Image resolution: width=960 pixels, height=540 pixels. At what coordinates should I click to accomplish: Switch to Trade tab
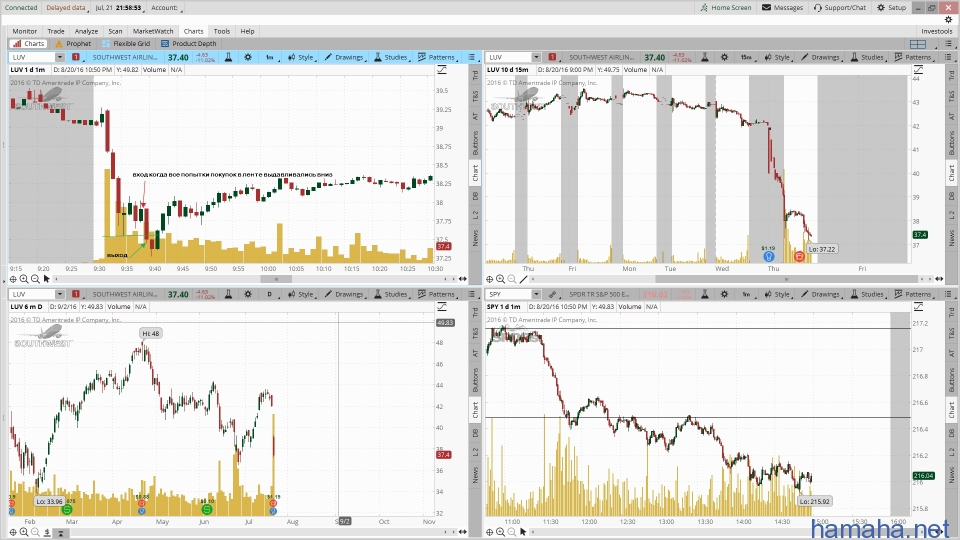tap(56, 31)
